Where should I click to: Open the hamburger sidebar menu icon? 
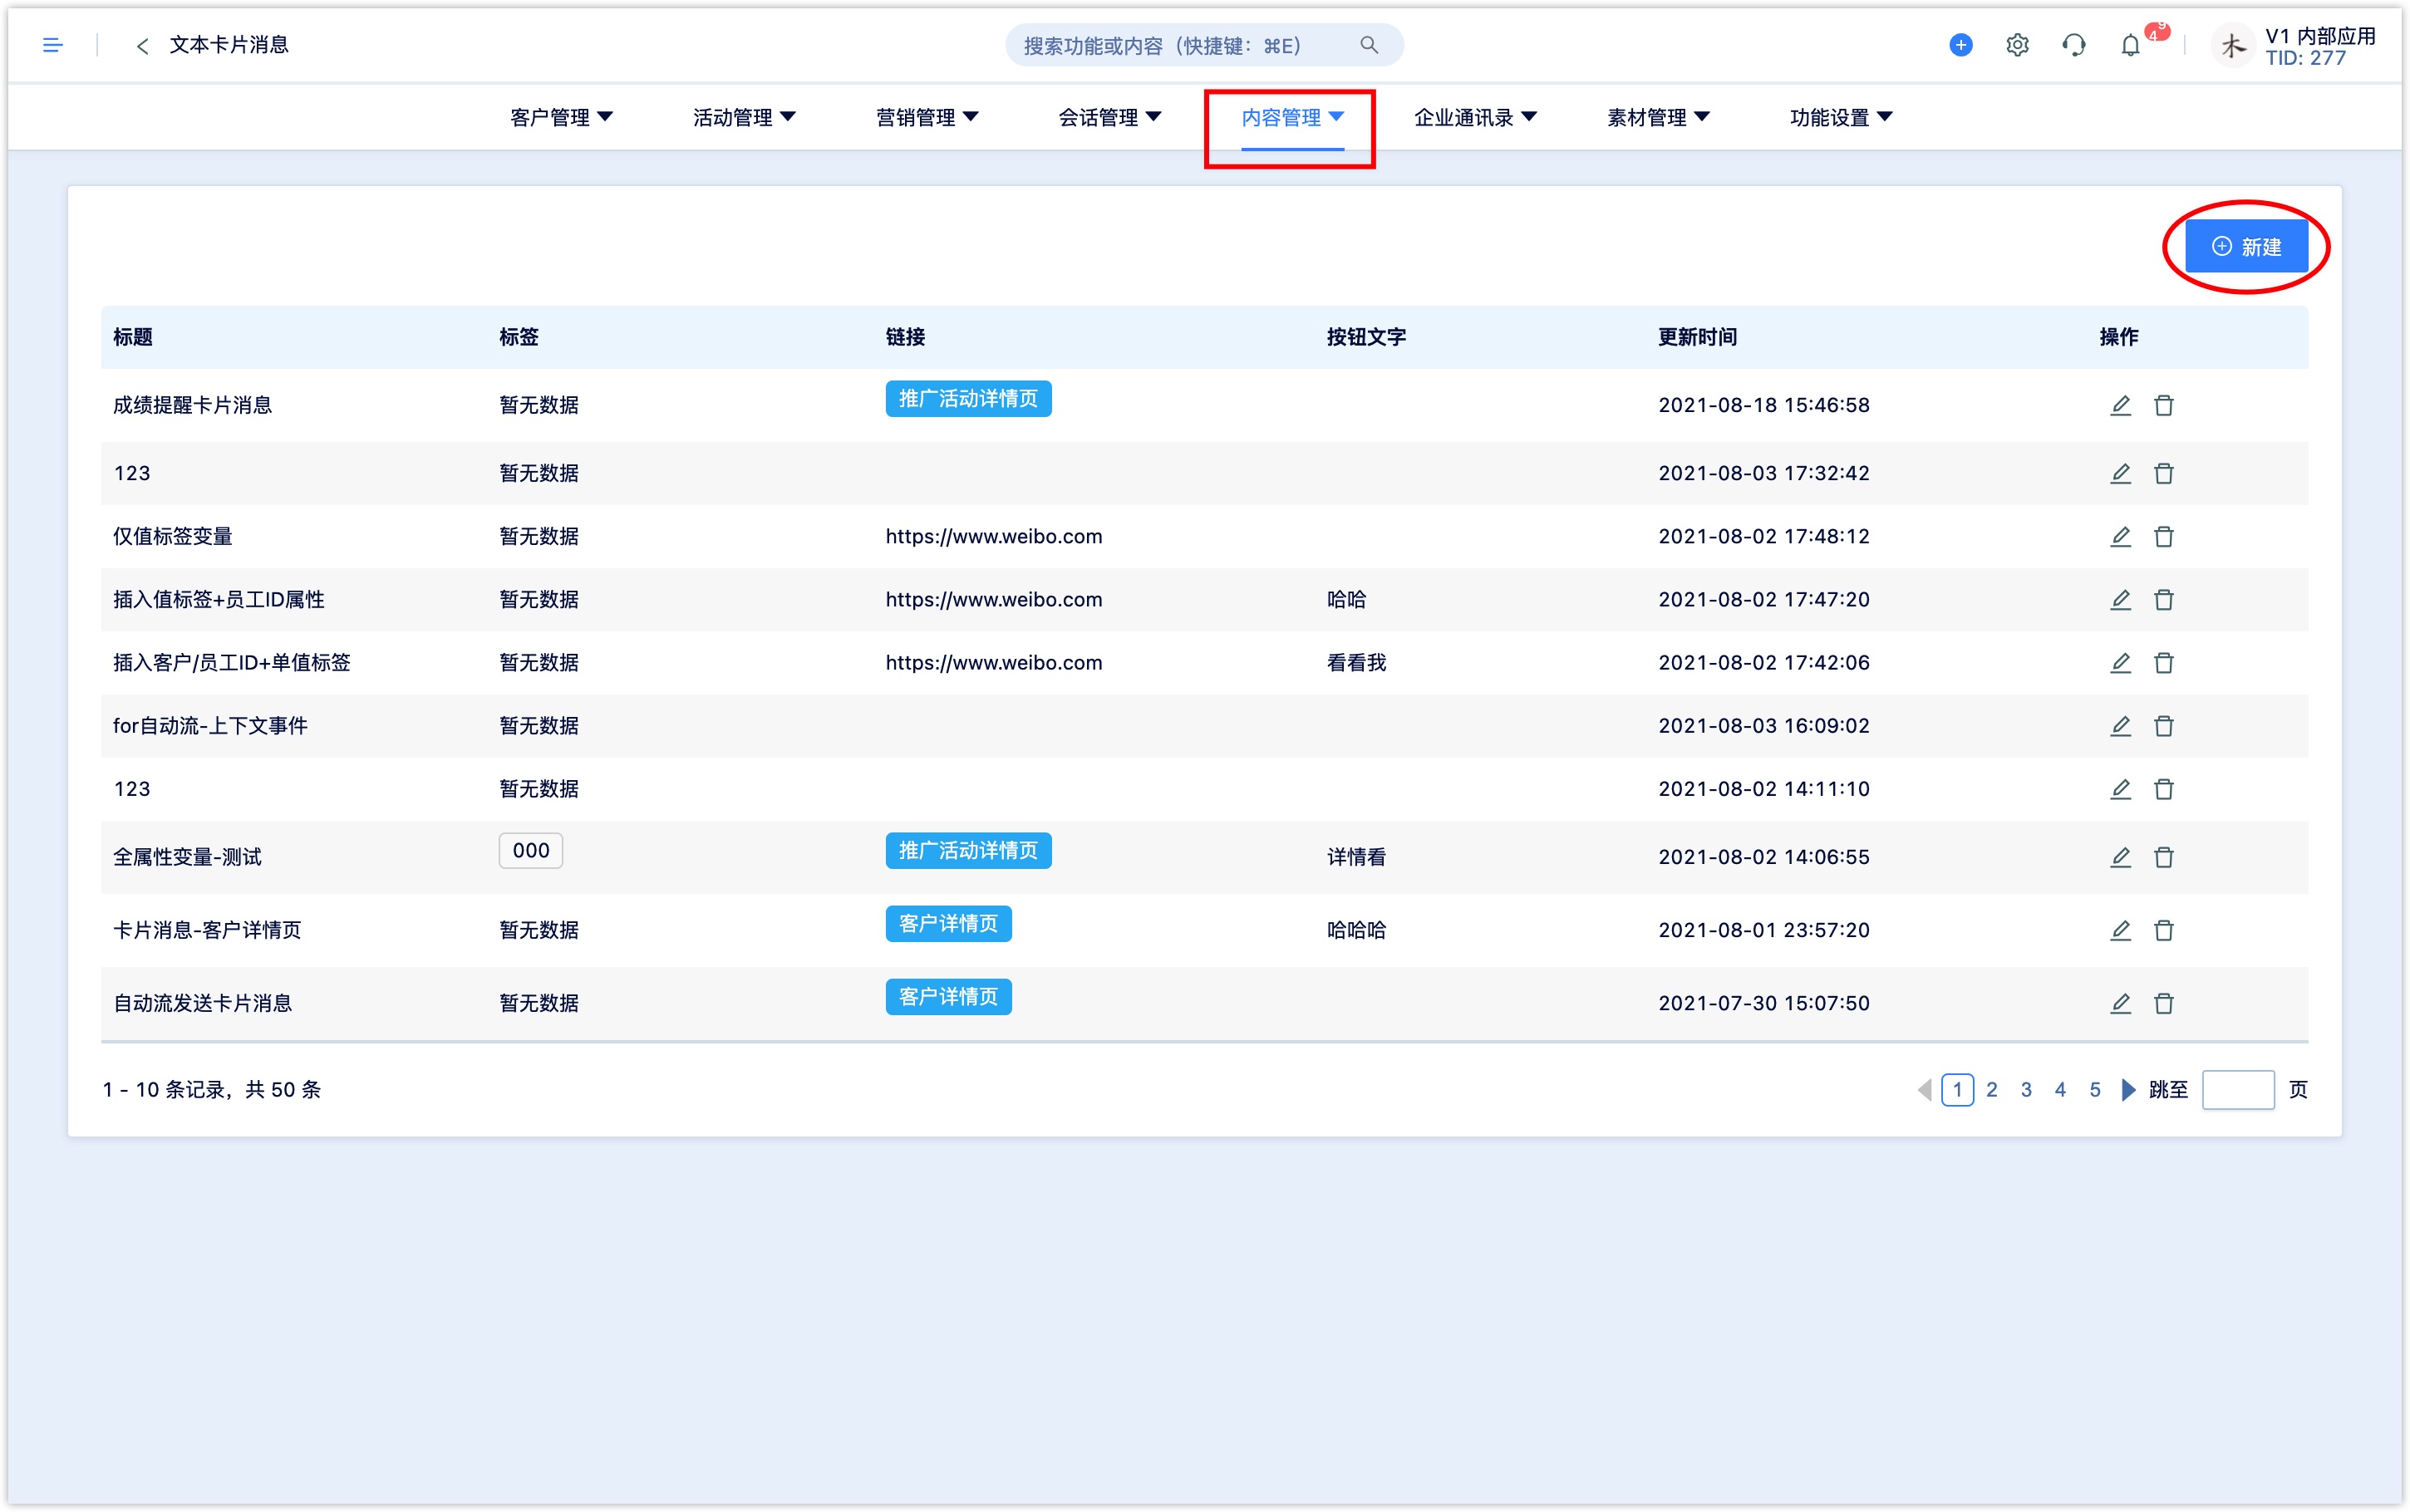tap(53, 45)
